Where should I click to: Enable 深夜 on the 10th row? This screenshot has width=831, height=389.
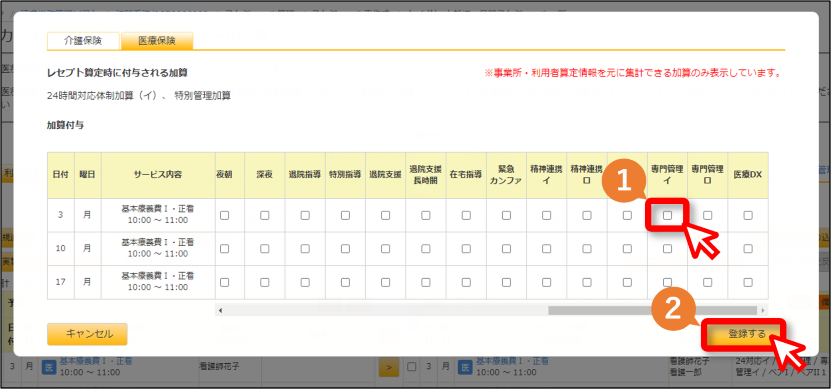pyautogui.click(x=264, y=248)
